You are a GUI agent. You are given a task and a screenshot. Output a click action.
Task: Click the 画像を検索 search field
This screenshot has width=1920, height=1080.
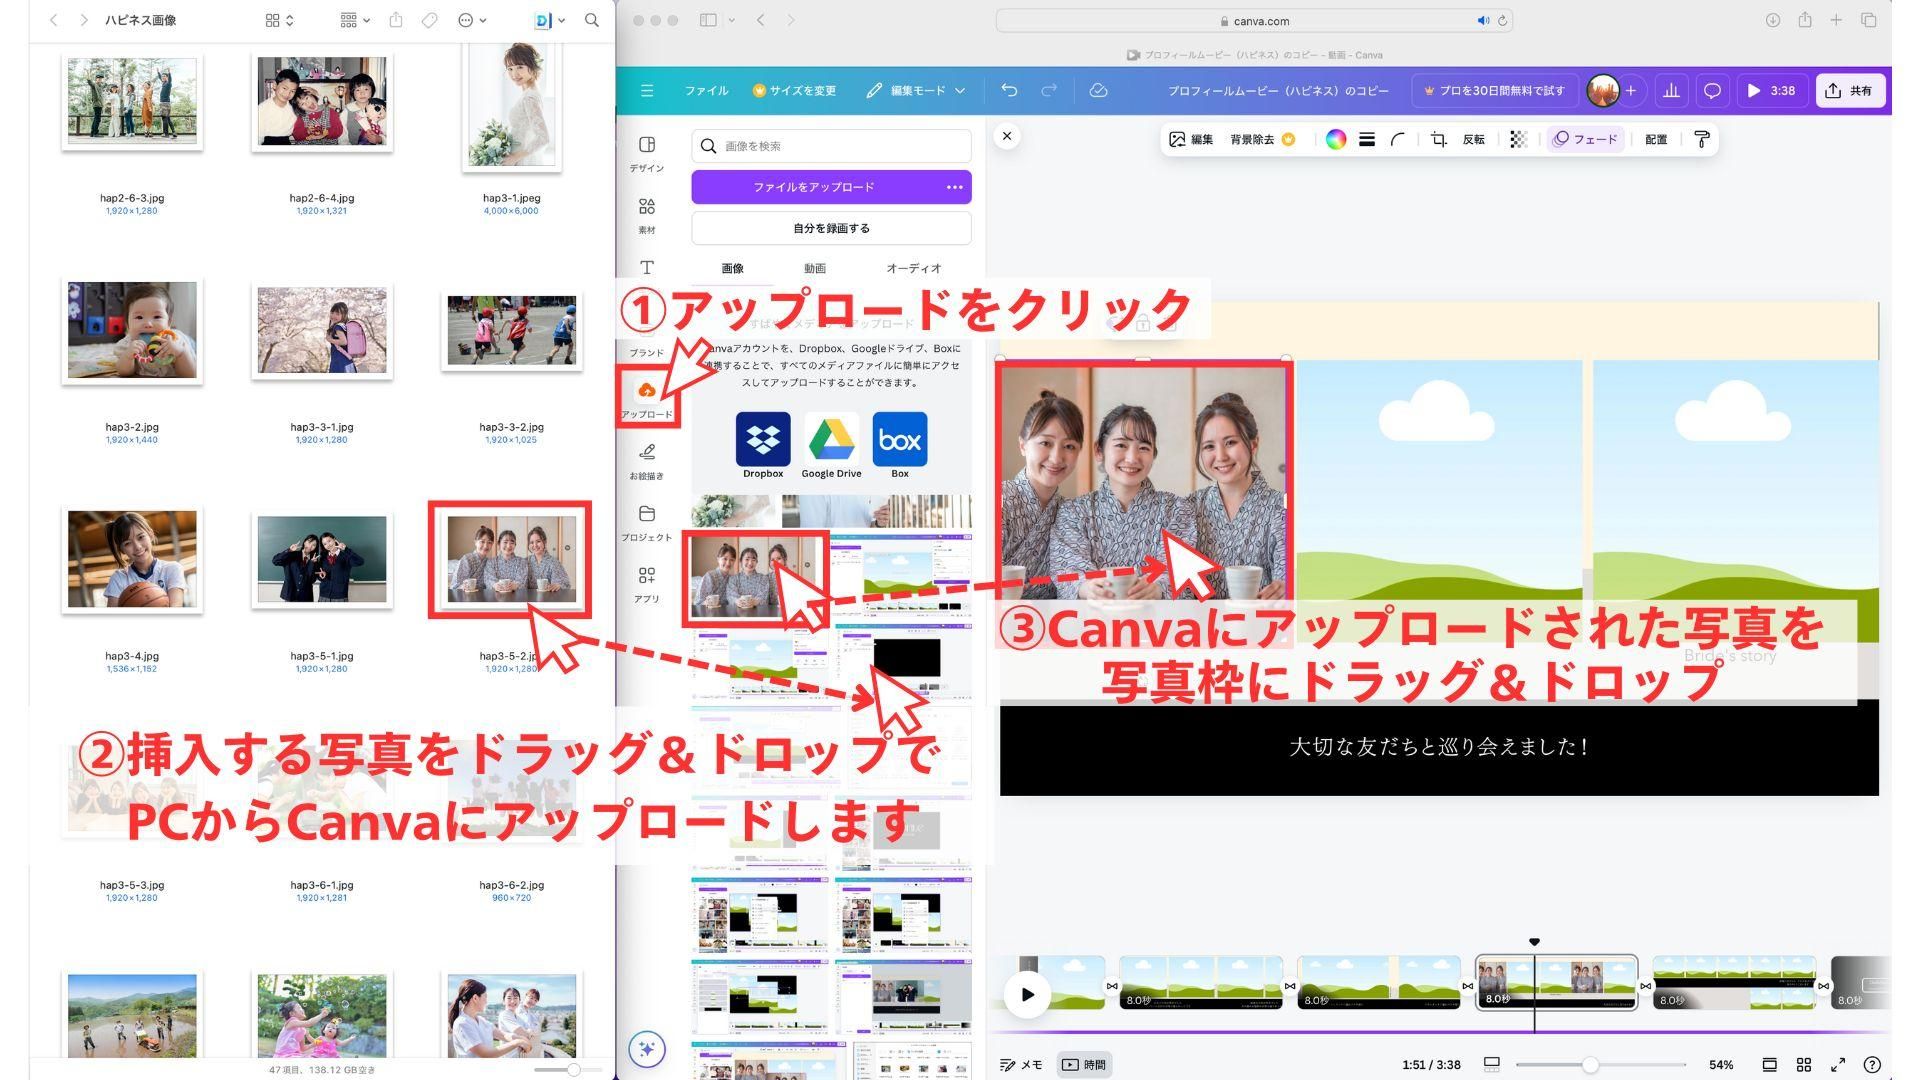831,146
